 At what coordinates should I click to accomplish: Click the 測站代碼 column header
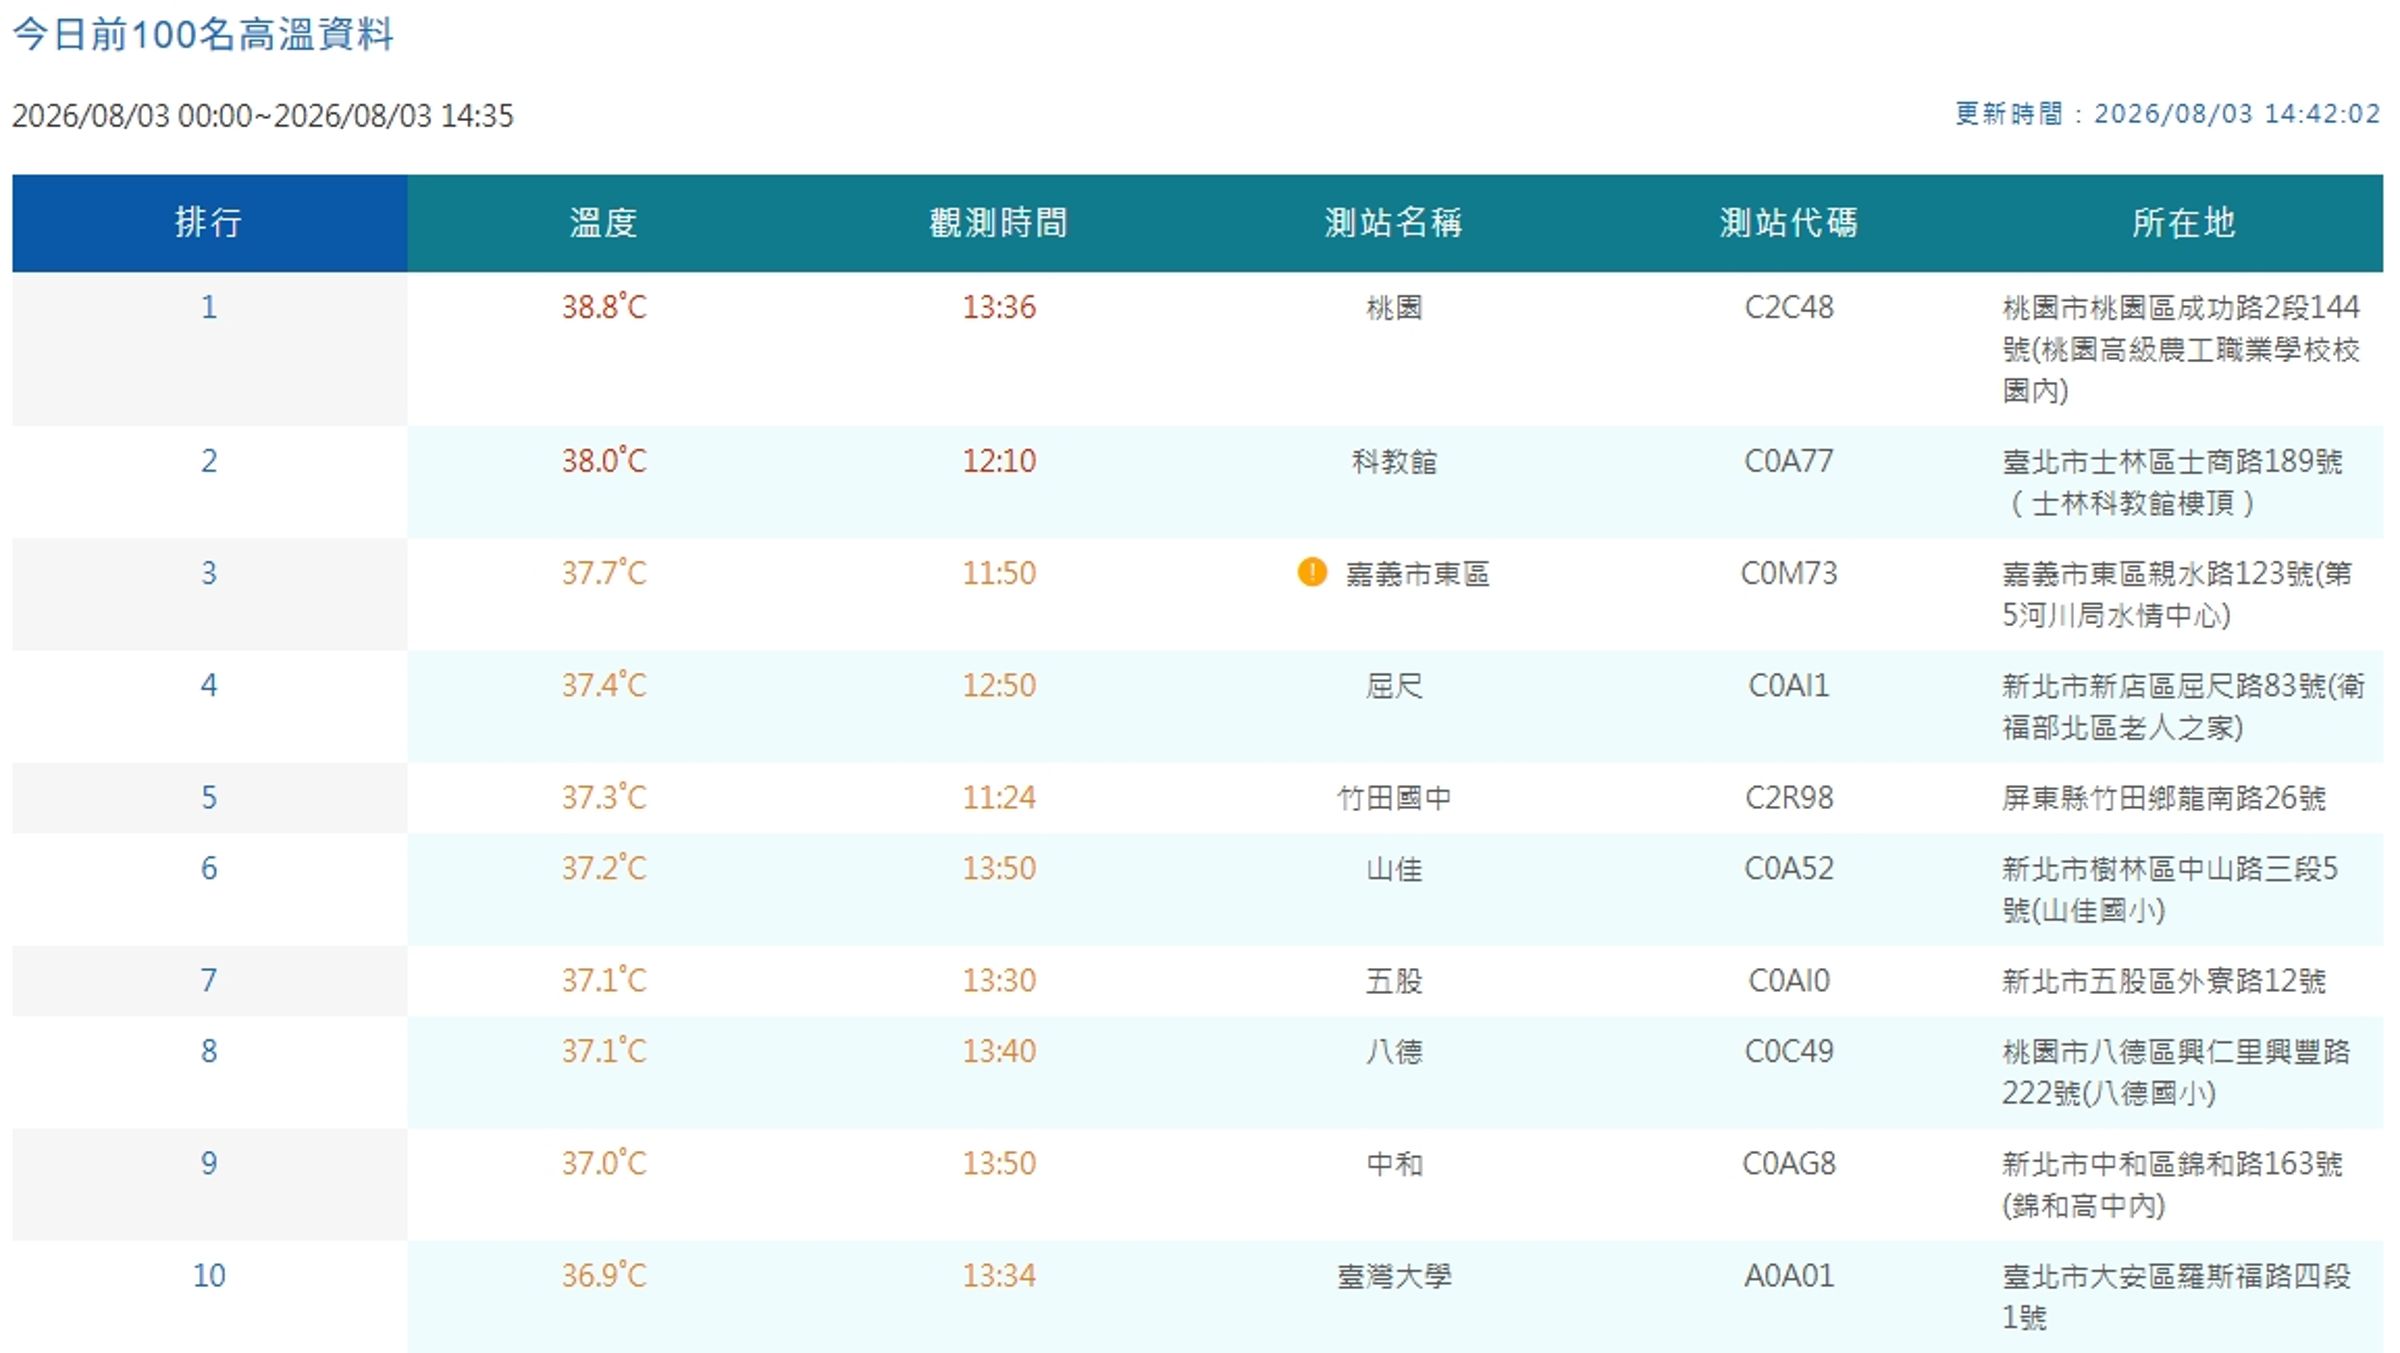pyautogui.click(x=1788, y=222)
